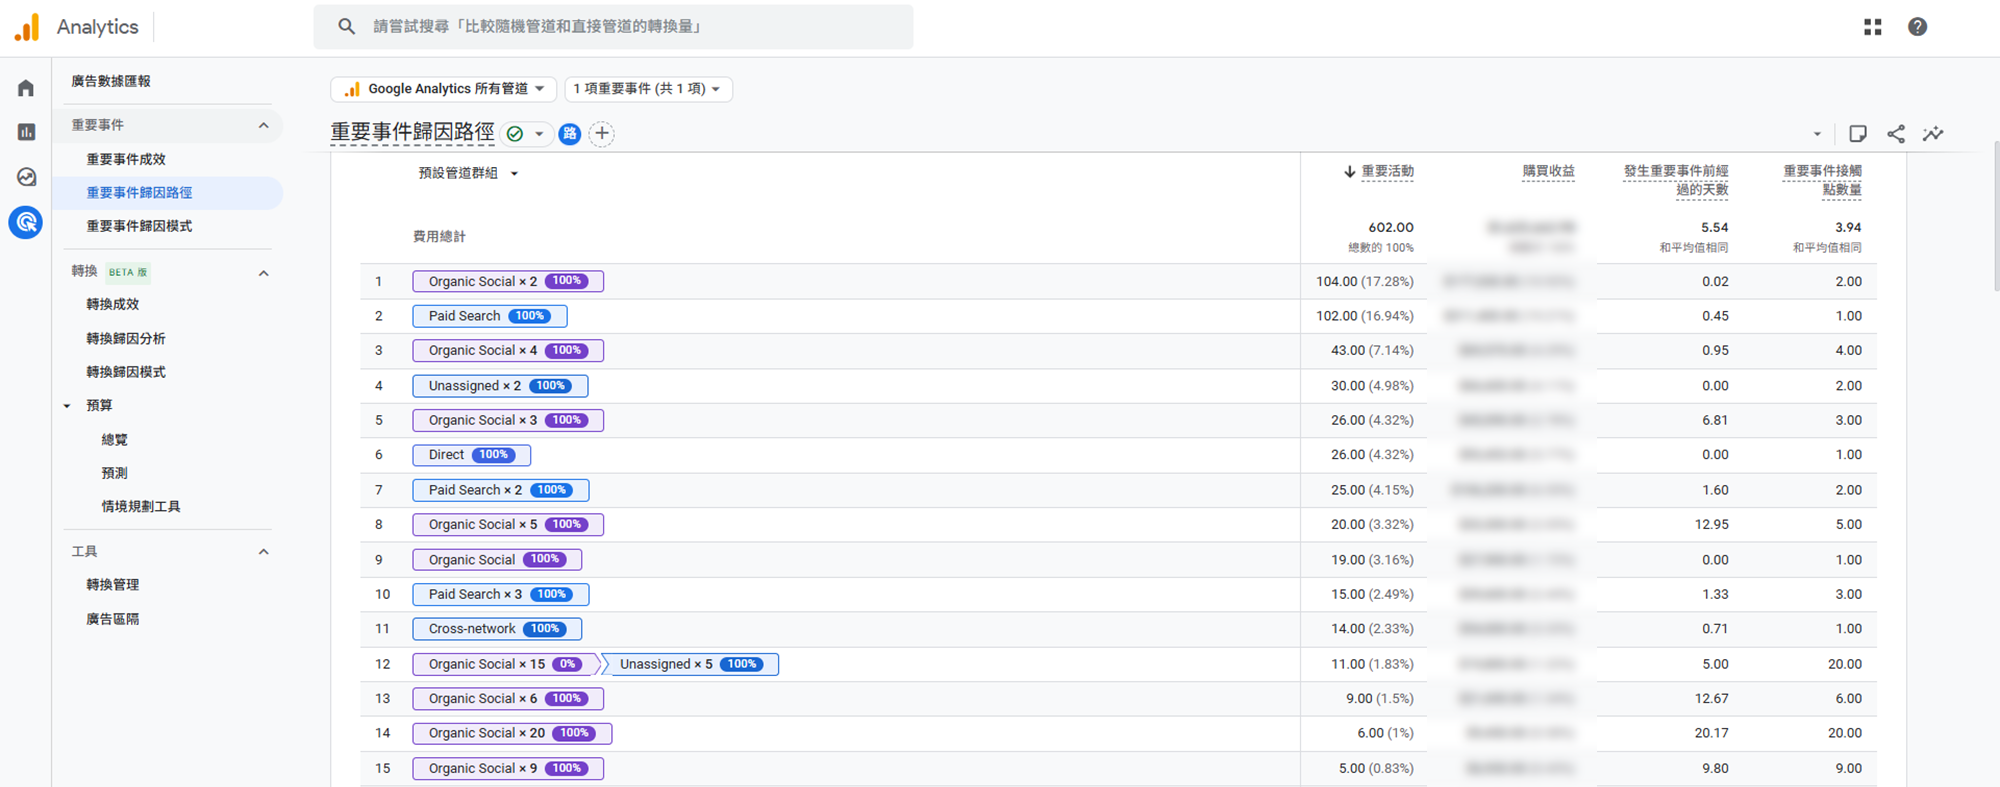2000x787 pixels.
Task: Open the Google apps grid icon
Action: [1872, 27]
